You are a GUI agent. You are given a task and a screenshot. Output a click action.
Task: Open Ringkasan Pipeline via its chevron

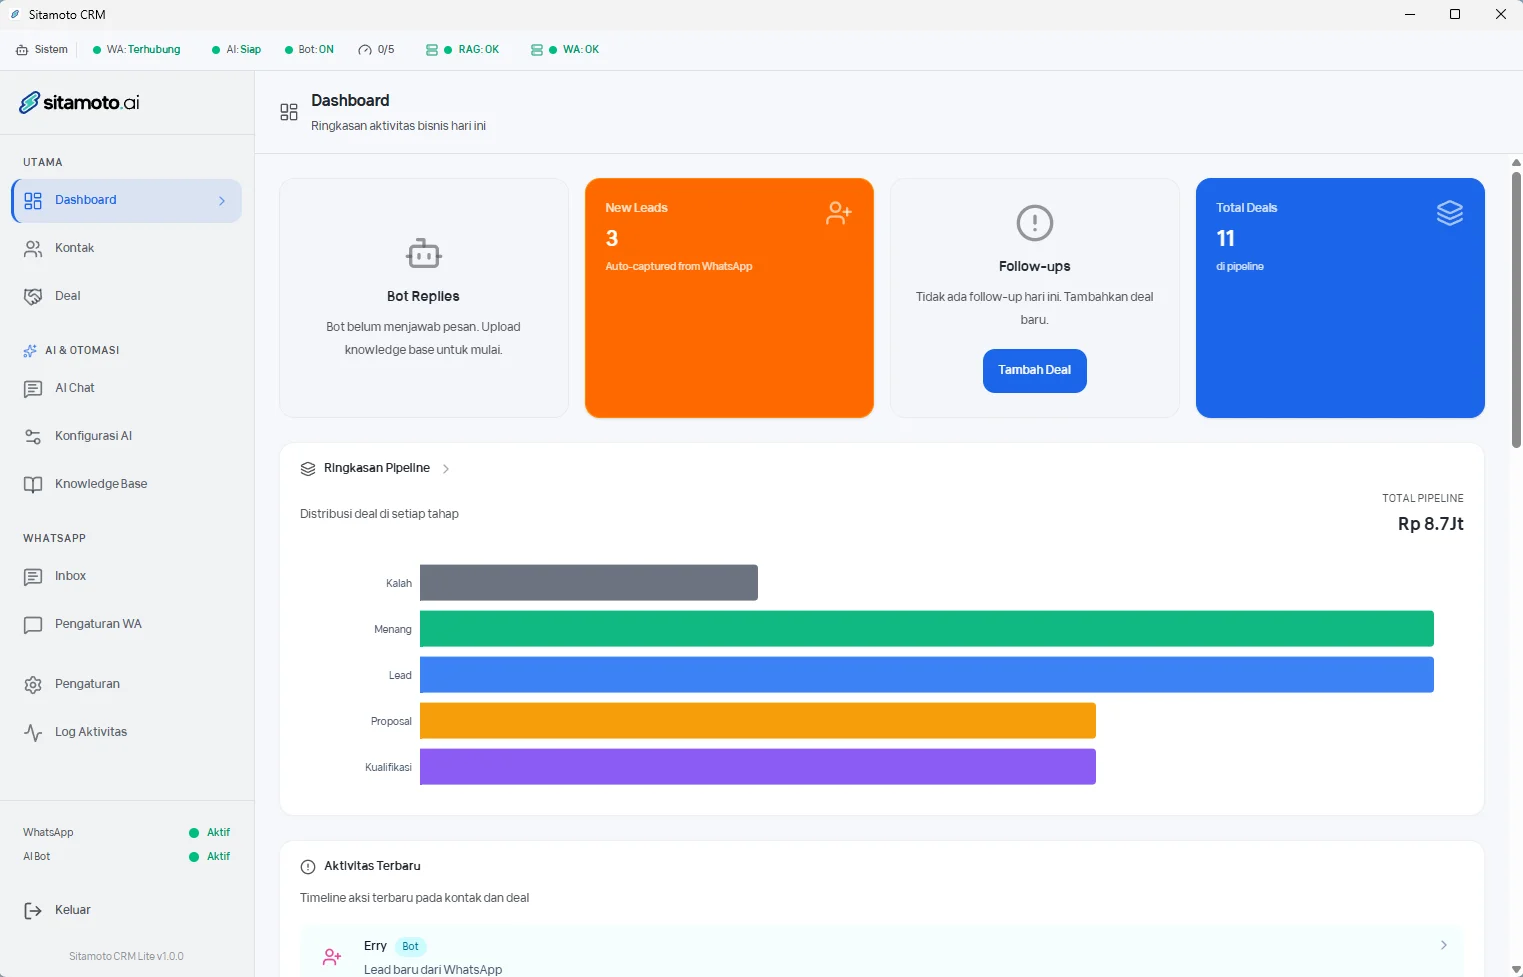(x=446, y=469)
